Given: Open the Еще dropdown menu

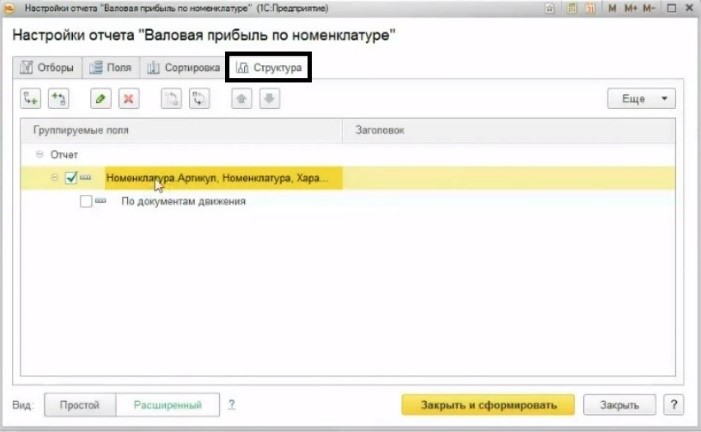Looking at the screenshot, I should tap(641, 99).
